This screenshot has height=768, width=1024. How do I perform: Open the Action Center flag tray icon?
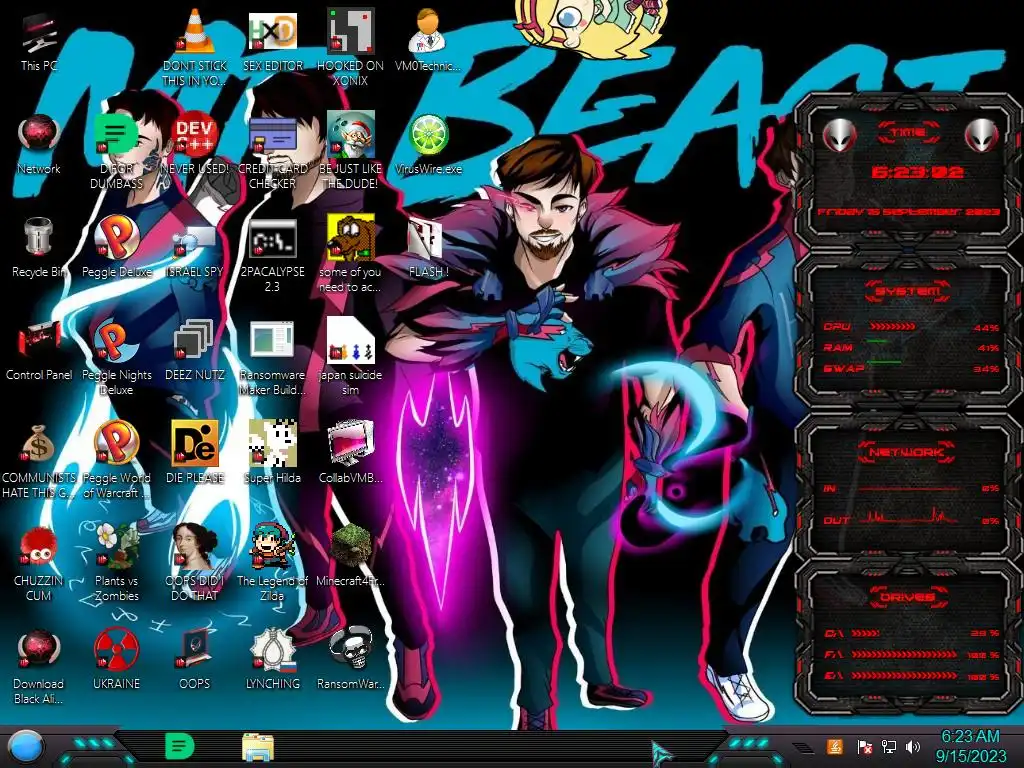click(865, 746)
